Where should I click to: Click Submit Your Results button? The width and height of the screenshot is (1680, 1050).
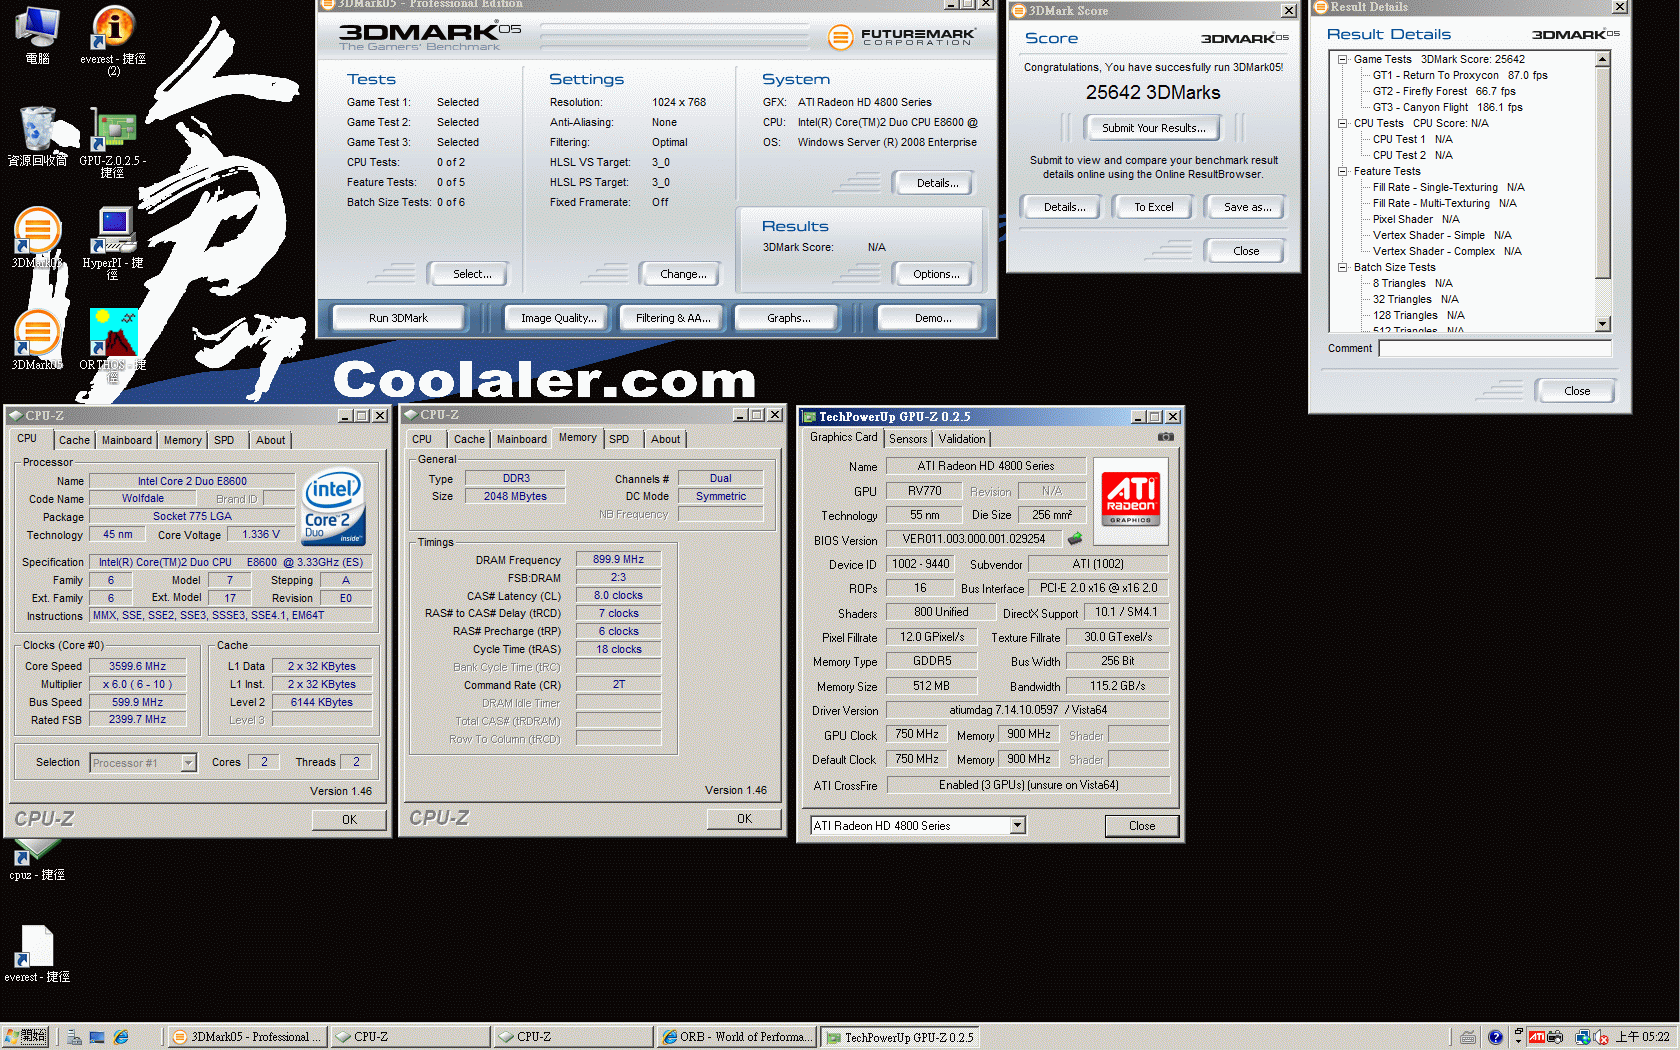[x=1153, y=128]
